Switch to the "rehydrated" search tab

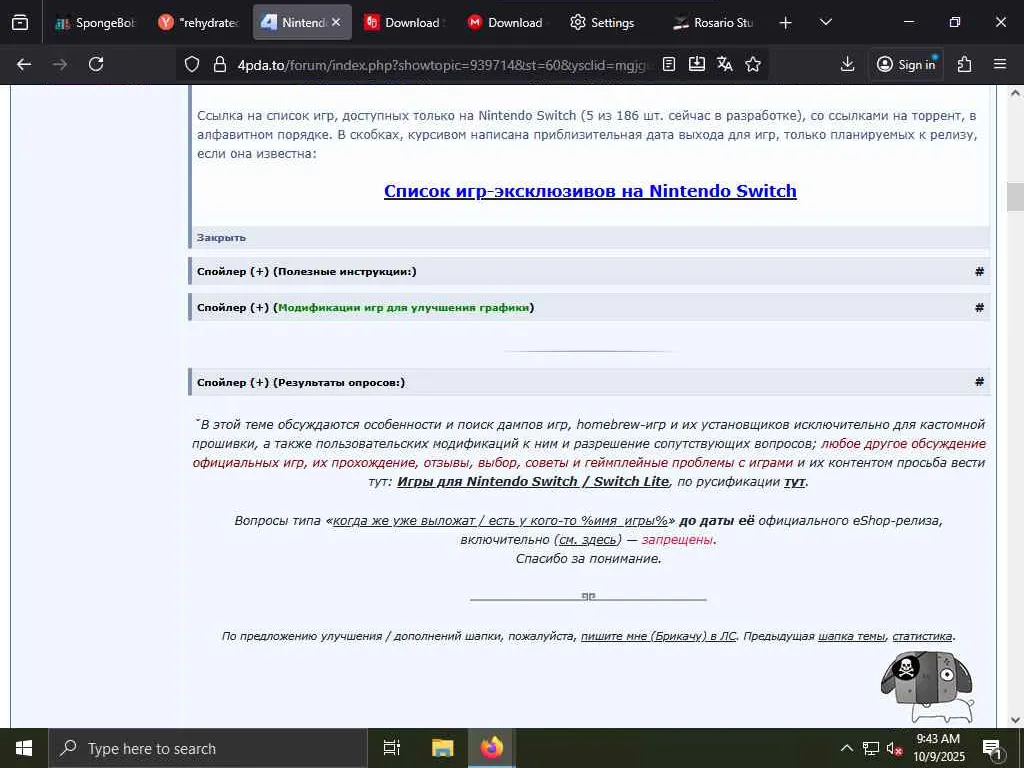[199, 22]
